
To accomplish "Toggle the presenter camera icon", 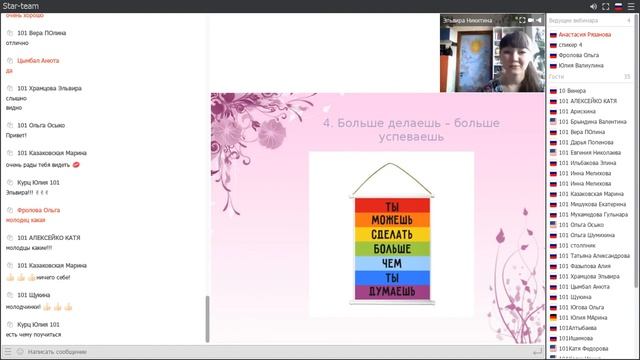I will [531, 20].
